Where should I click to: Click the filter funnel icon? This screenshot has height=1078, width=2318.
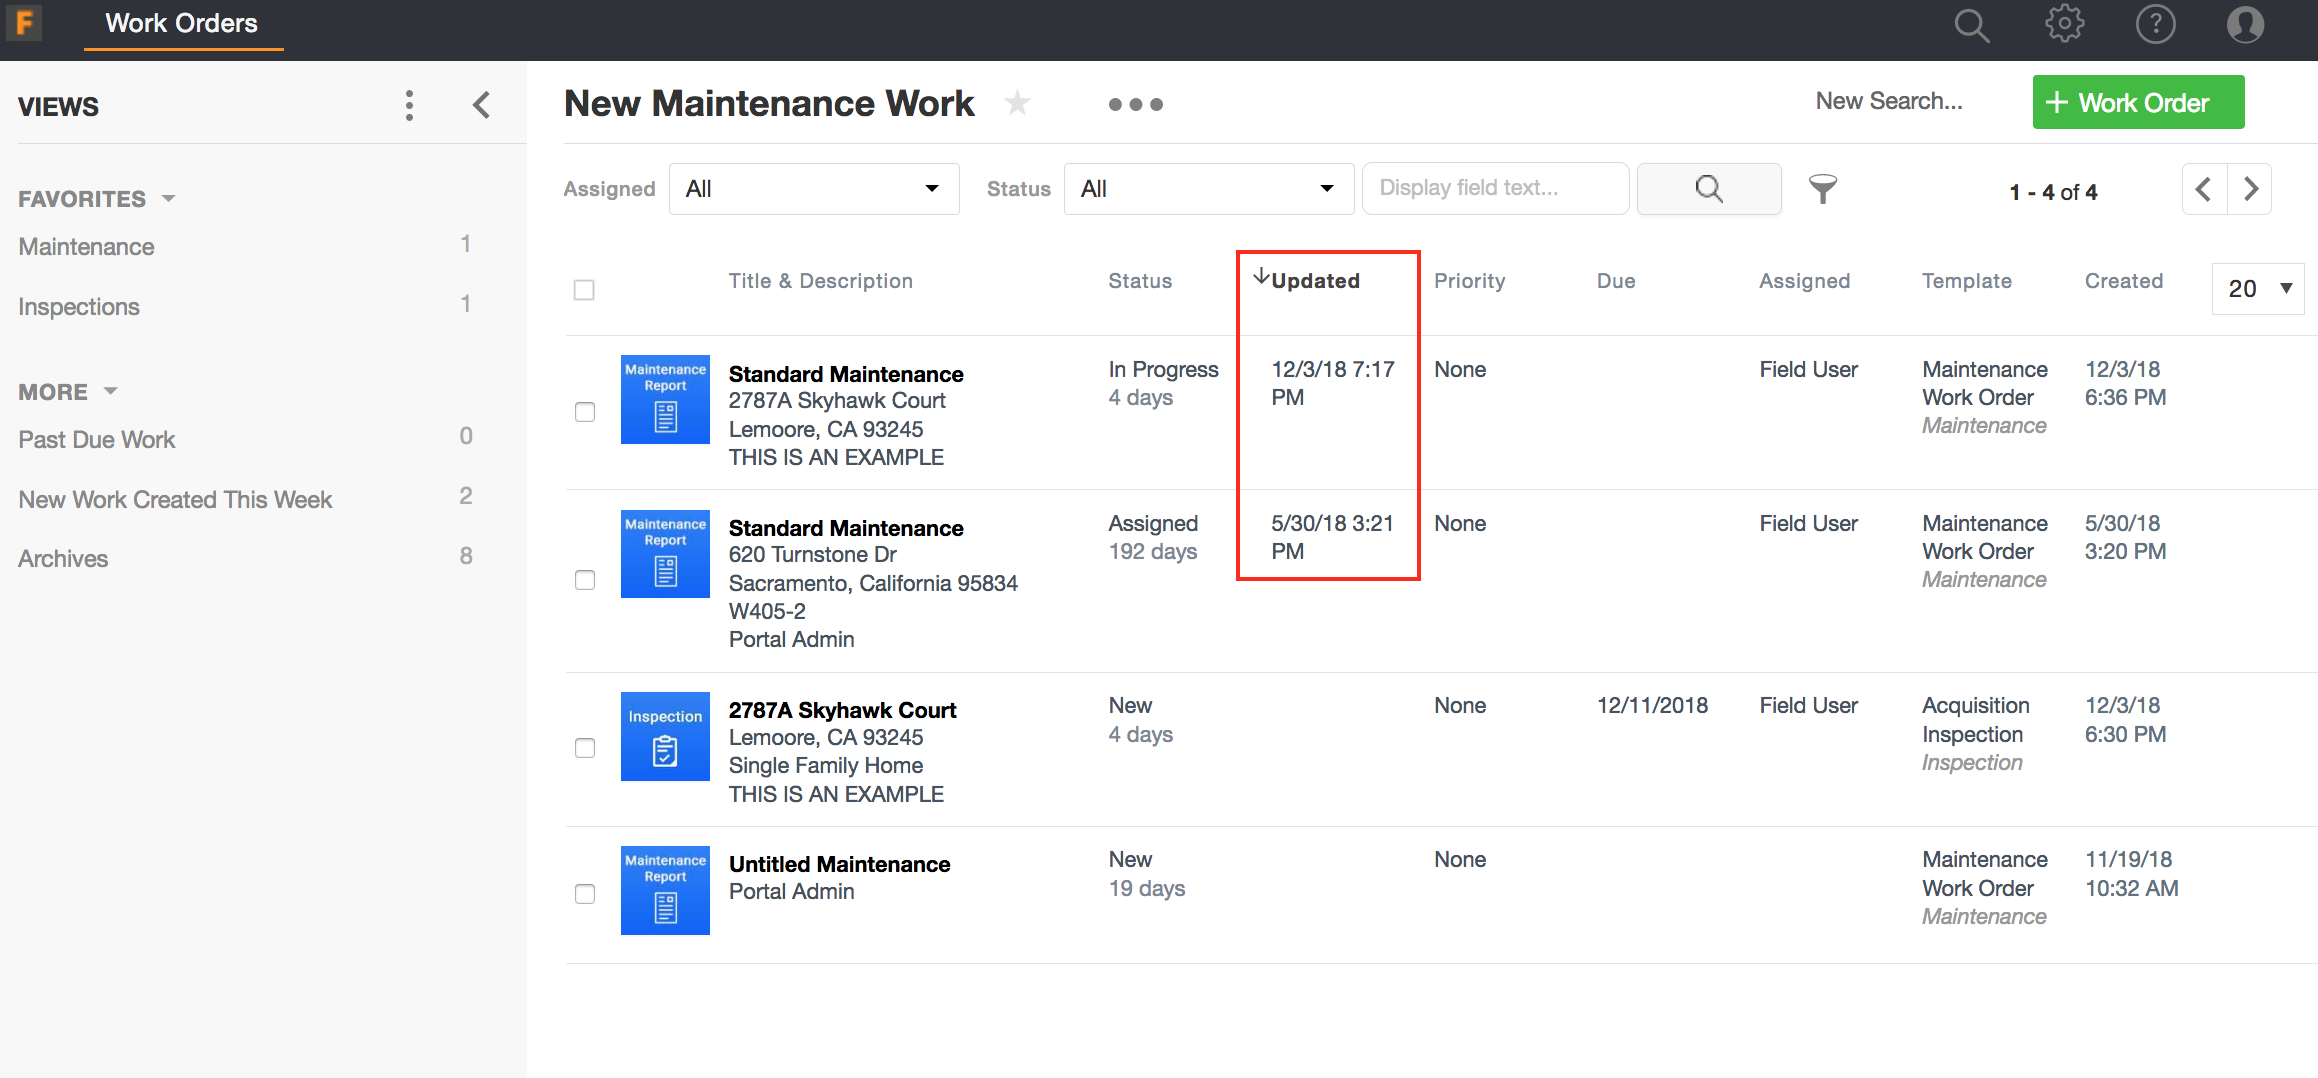(x=1822, y=189)
